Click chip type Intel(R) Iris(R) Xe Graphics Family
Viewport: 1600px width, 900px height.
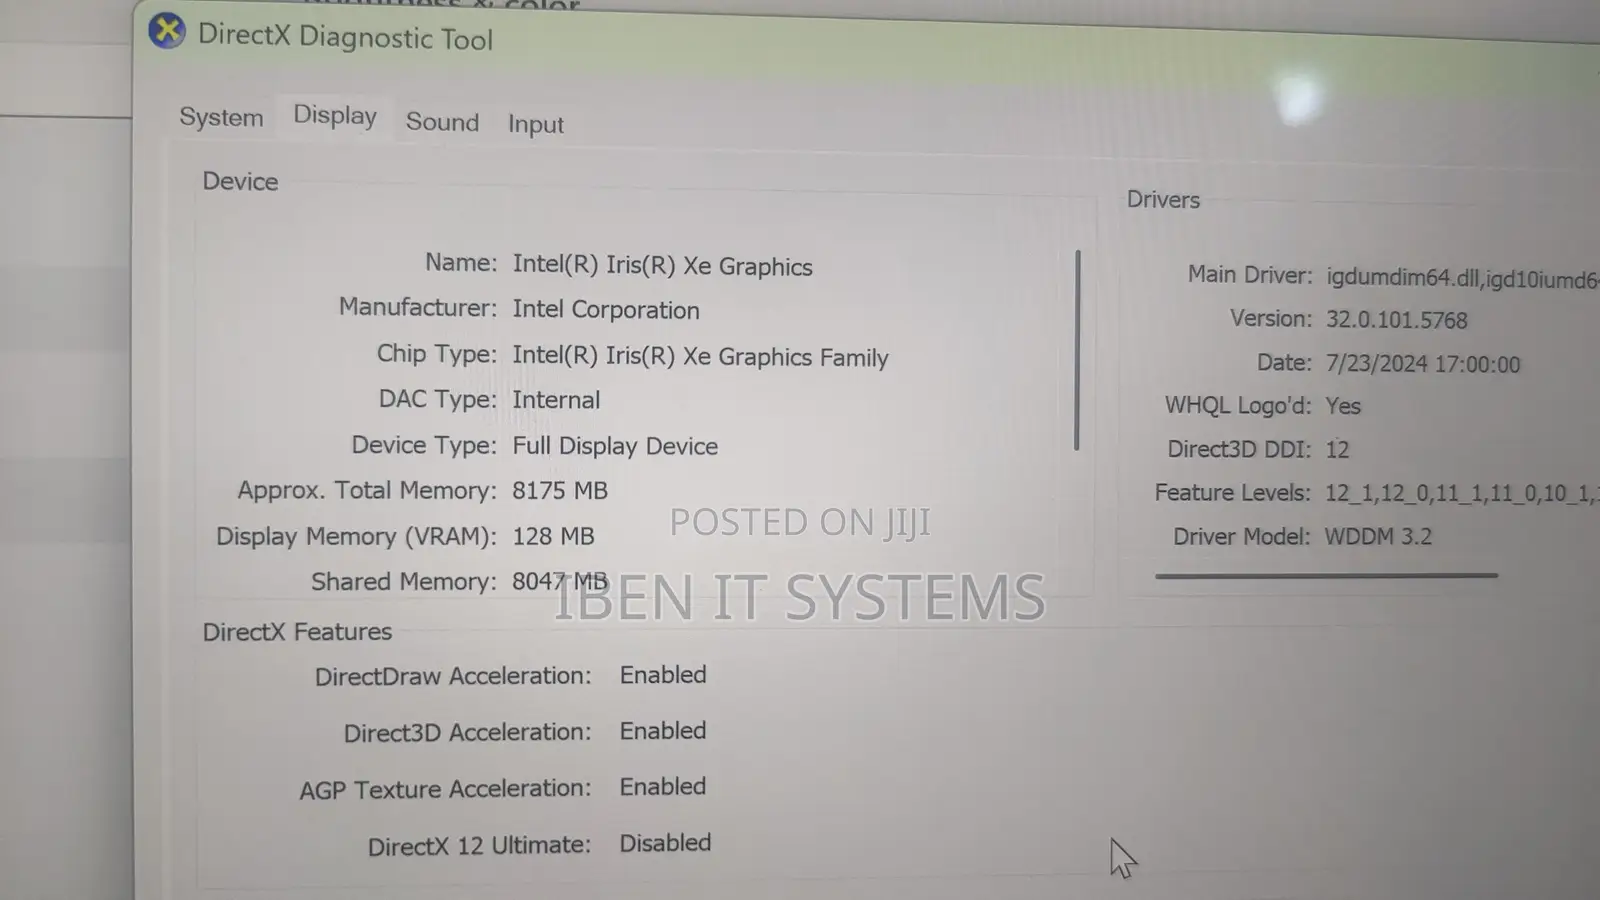[x=700, y=357]
